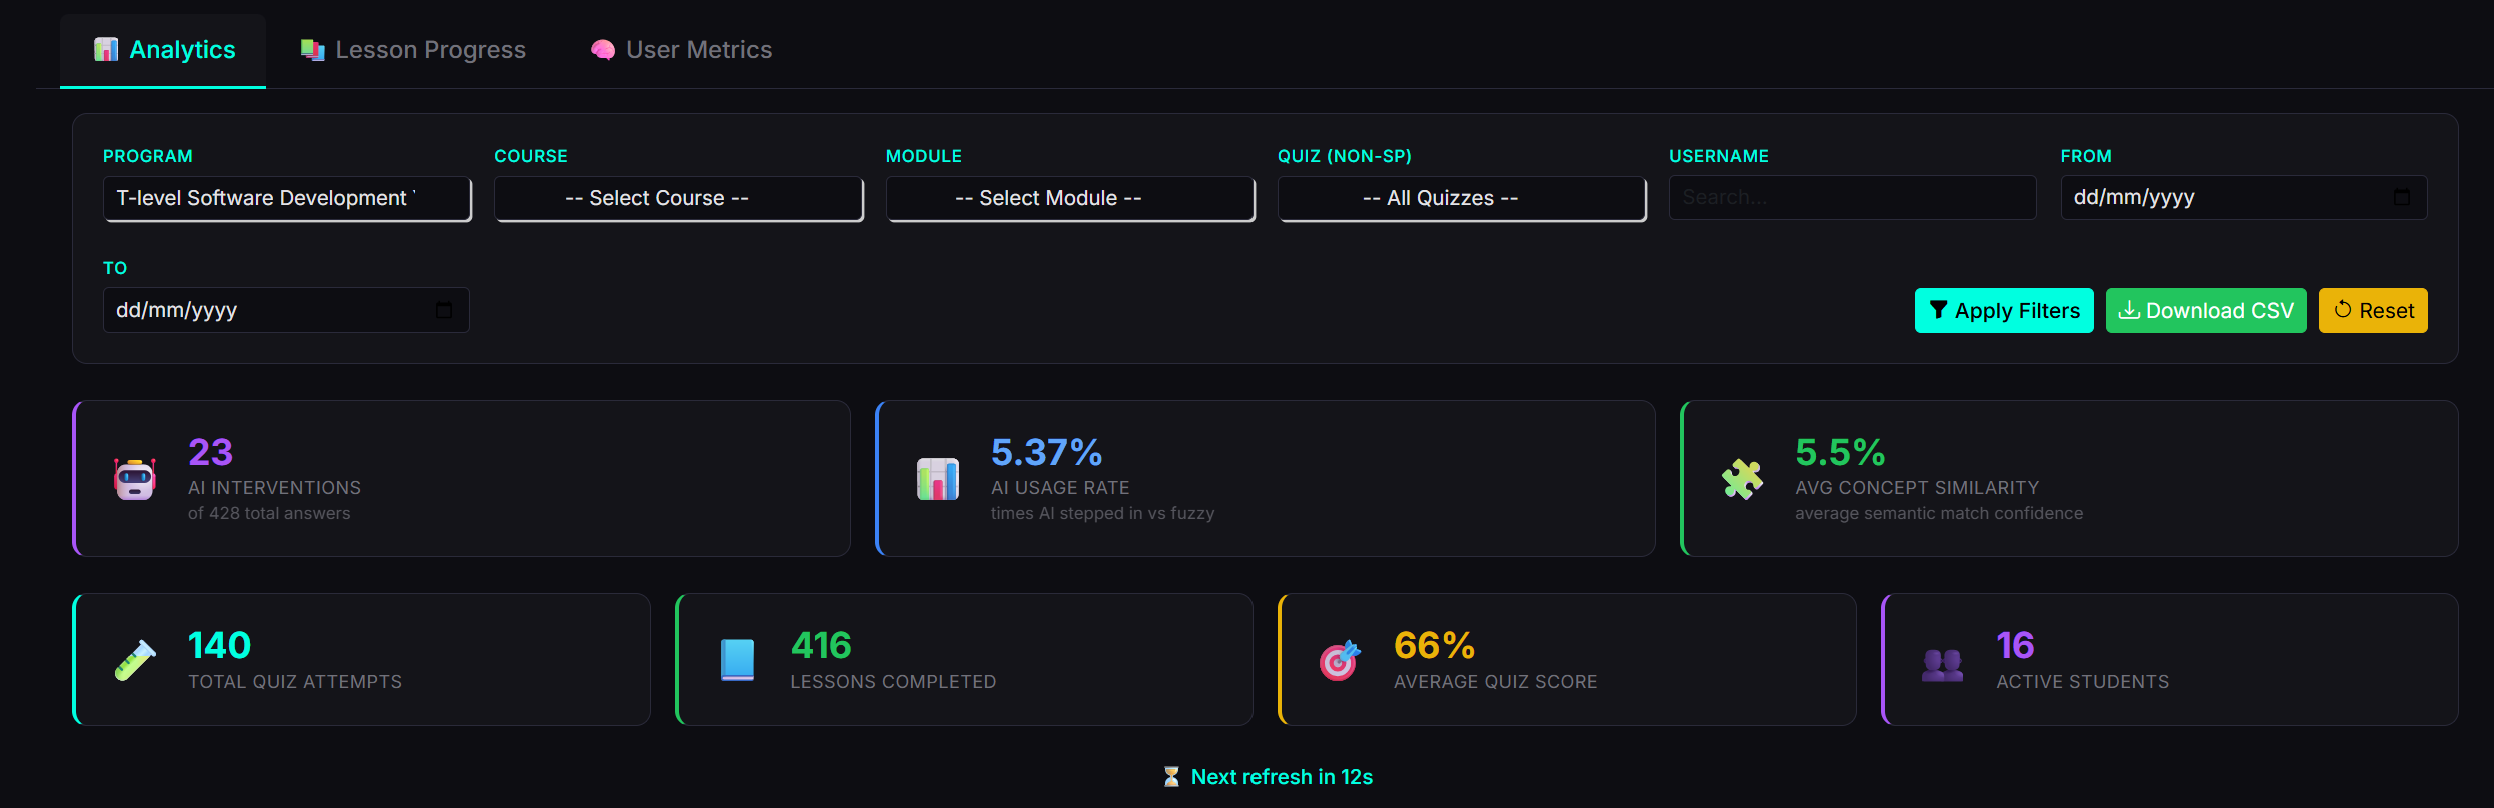This screenshot has height=808, width=2494.
Task: Click the "416" lessons completed value
Action: (821, 646)
